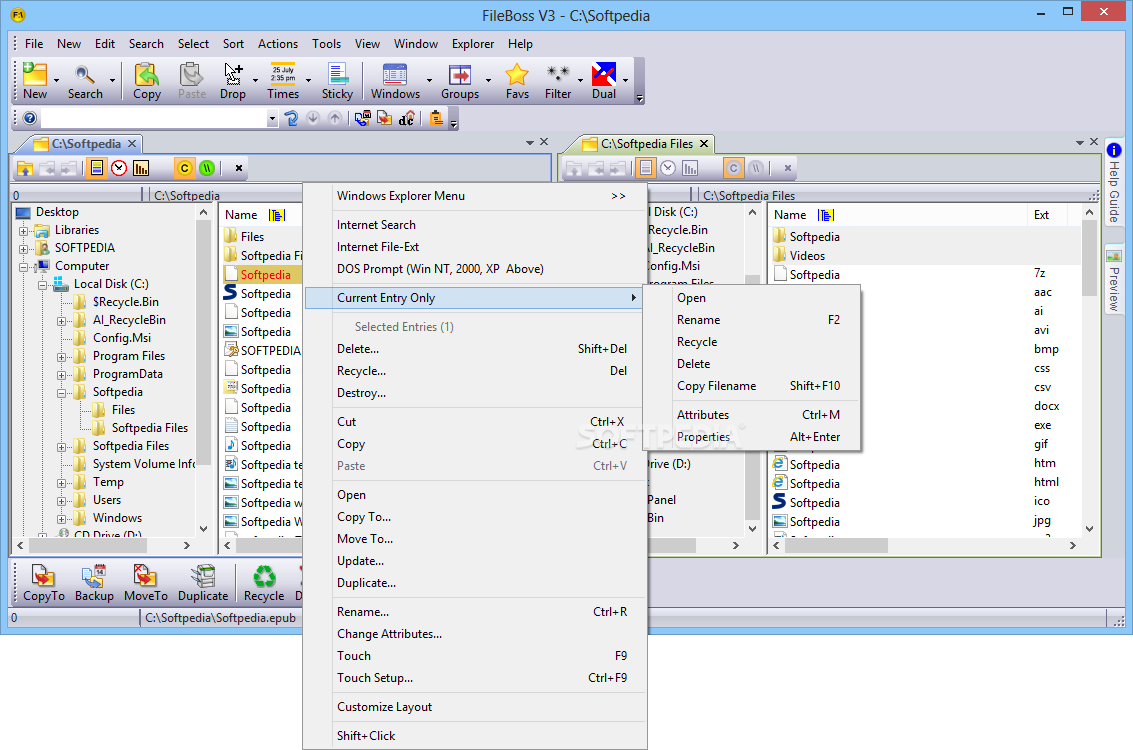Viewport: 1133px width, 750px height.
Task: Click the bar chart icon in C:\Softpedia pane
Action: 141,168
